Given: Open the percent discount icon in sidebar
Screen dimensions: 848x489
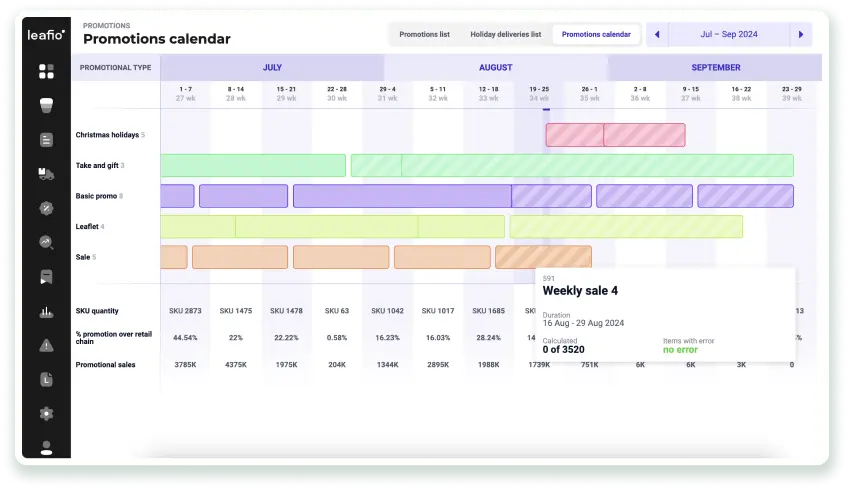Looking at the screenshot, I should pos(46,208).
